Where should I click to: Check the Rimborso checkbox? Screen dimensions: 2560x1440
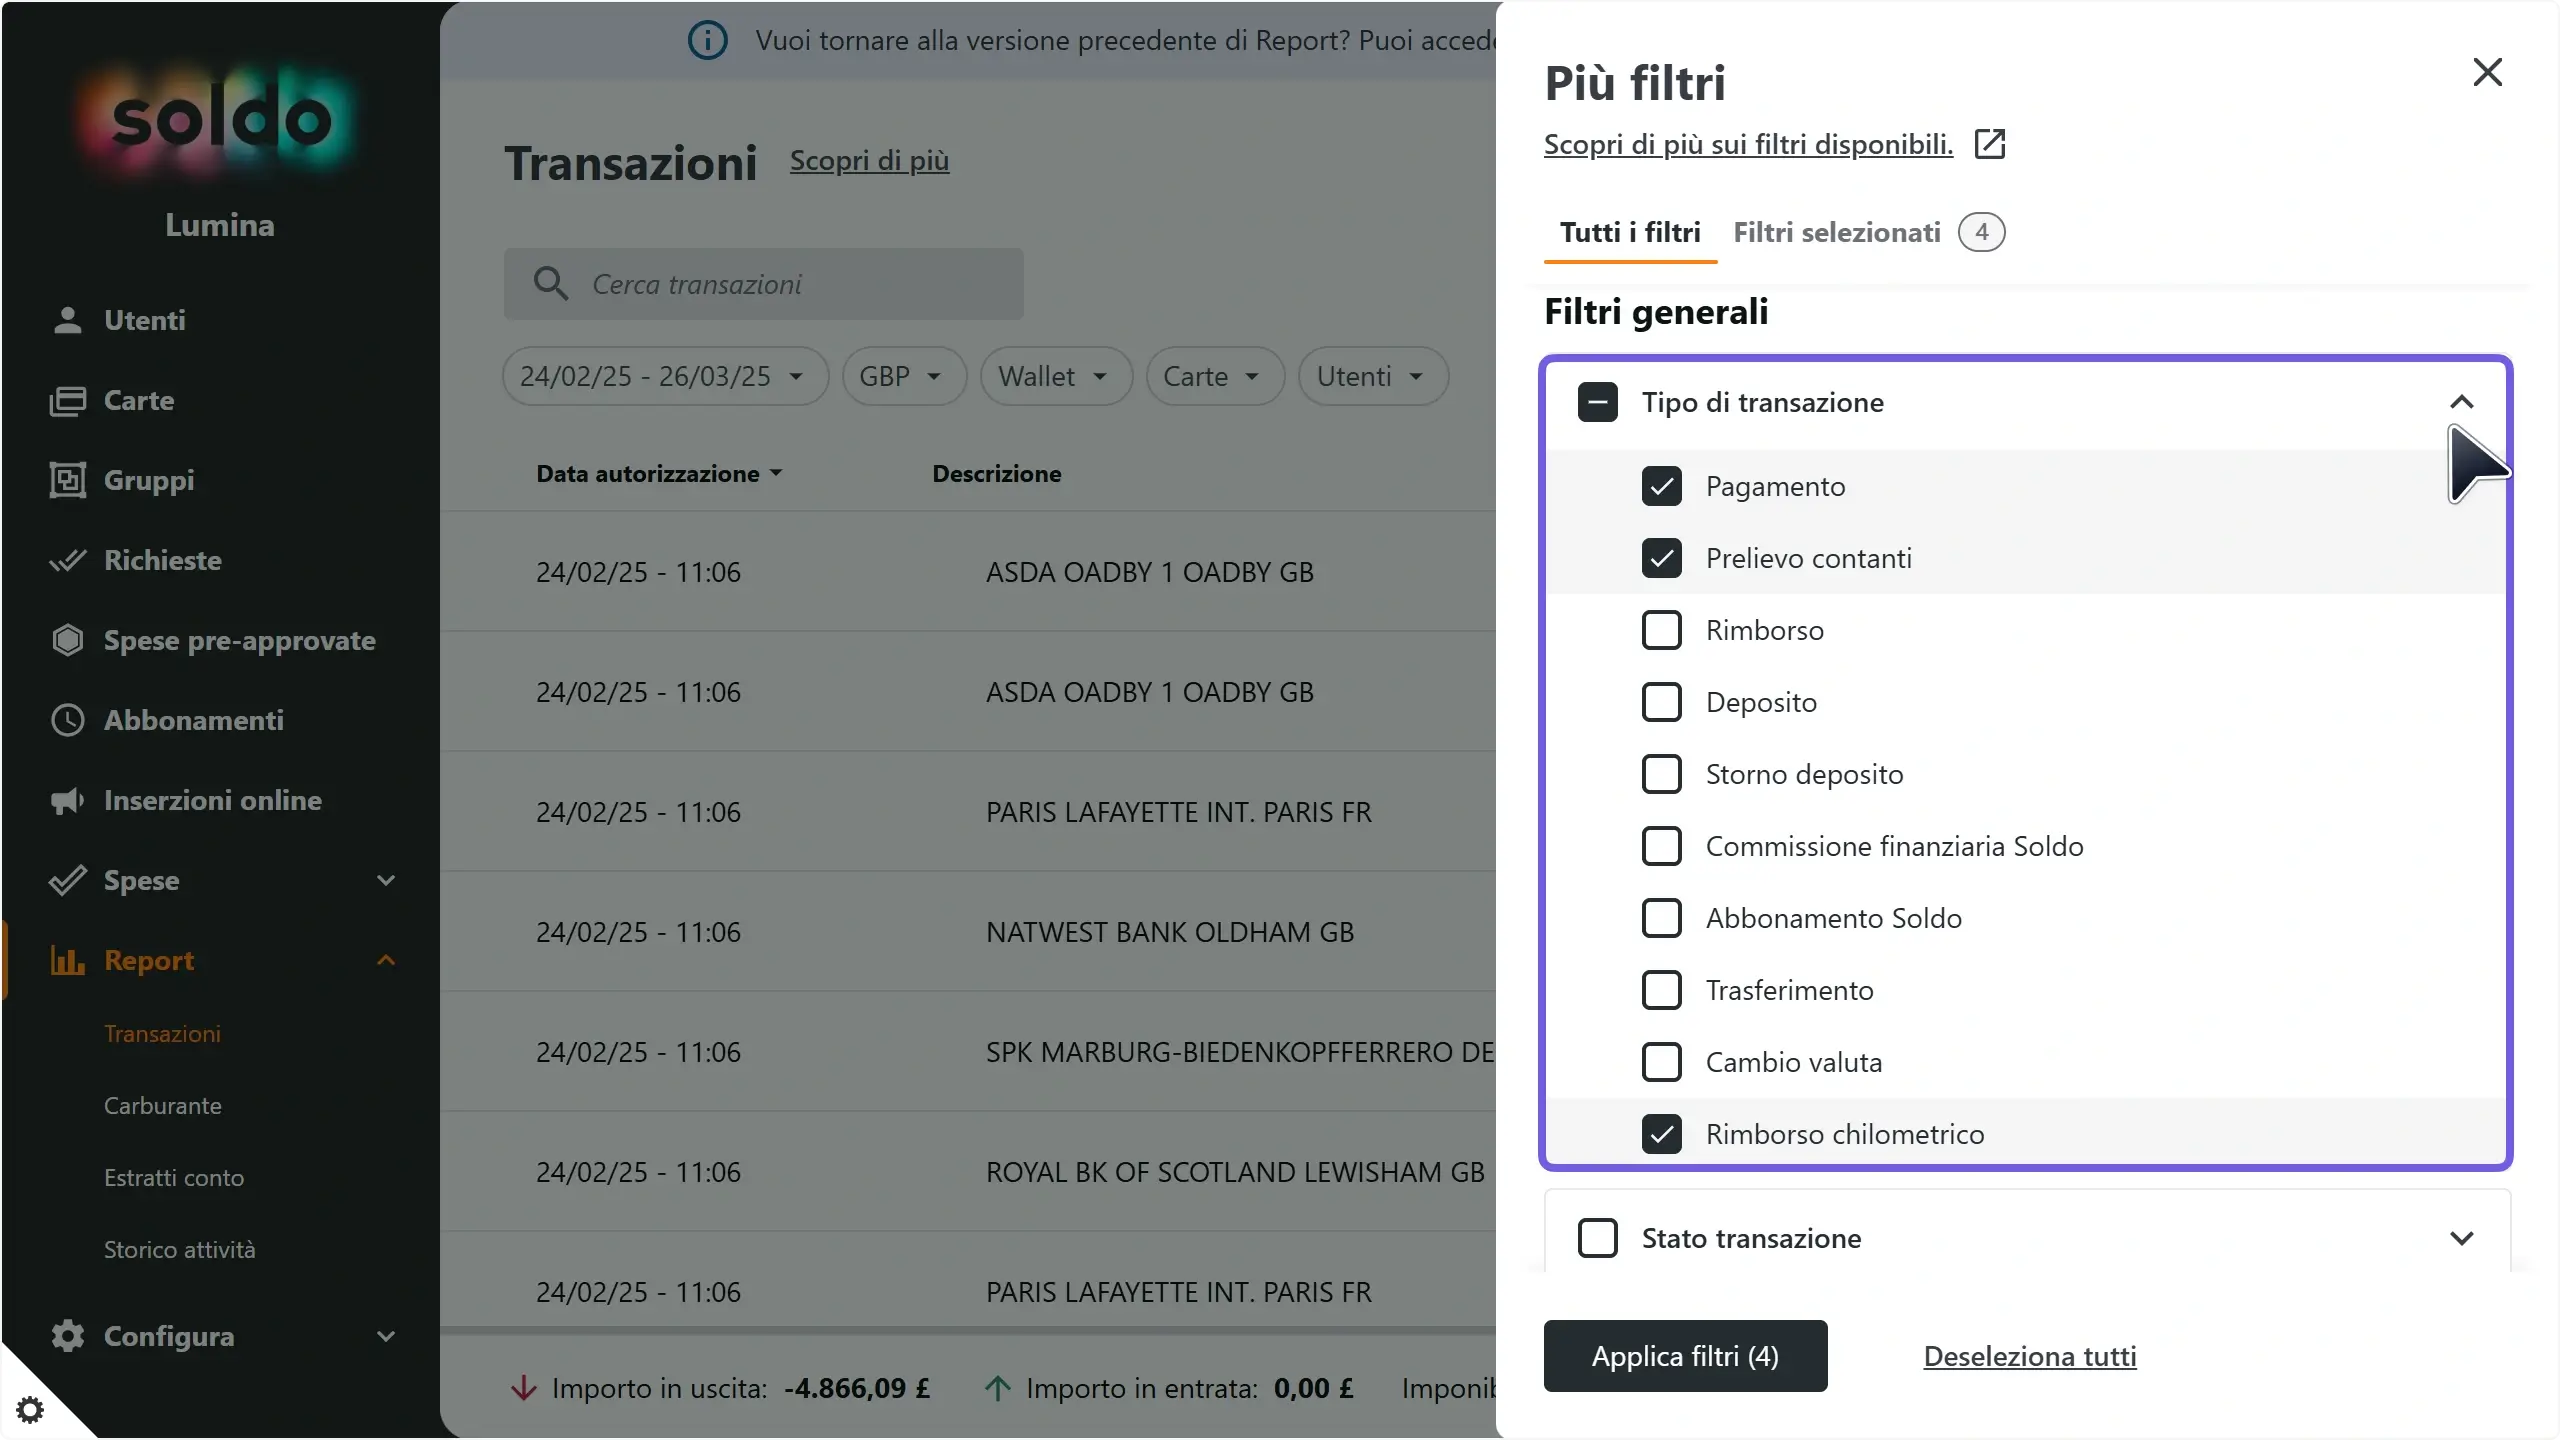pyautogui.click(x=1661, y=630)
